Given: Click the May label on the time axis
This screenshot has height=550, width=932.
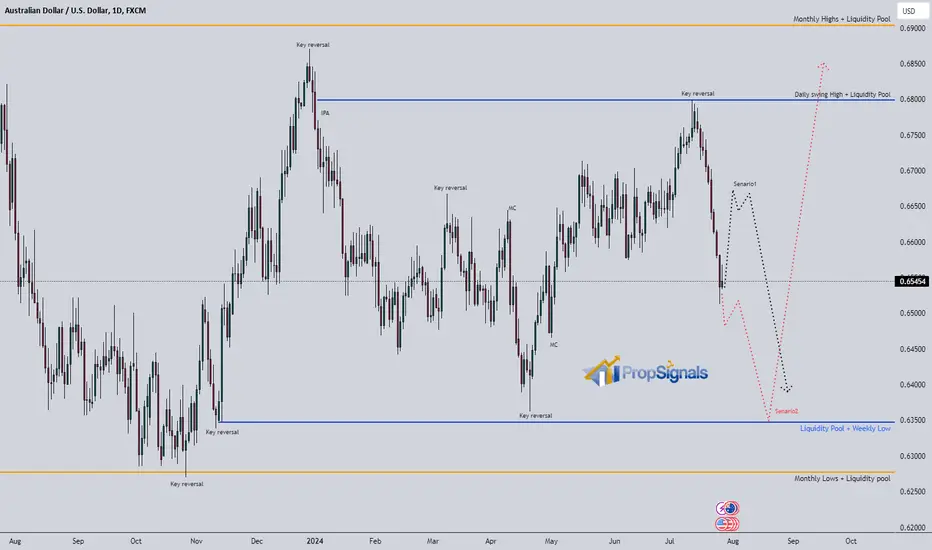Looking at the screenshot, I should (551, 541).
